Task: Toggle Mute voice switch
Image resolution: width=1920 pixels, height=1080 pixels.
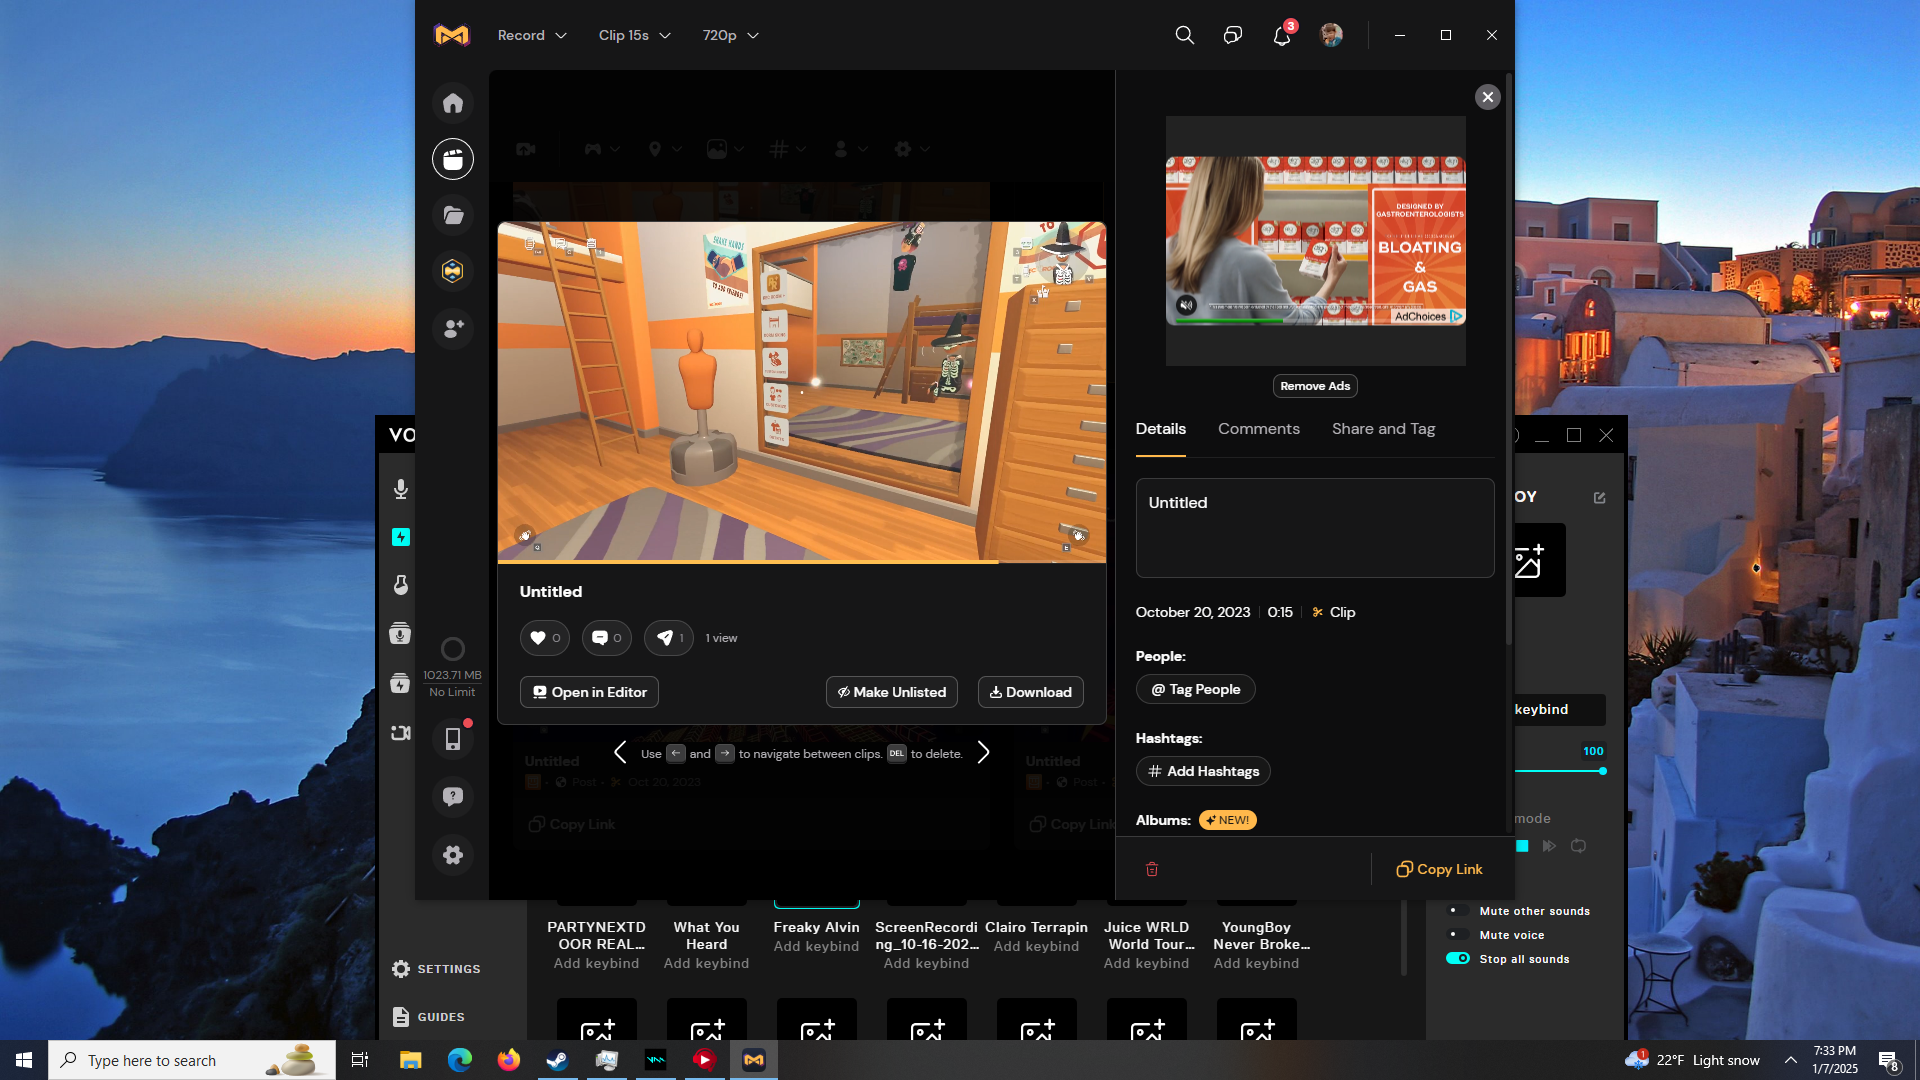Action: [1458, 935]
